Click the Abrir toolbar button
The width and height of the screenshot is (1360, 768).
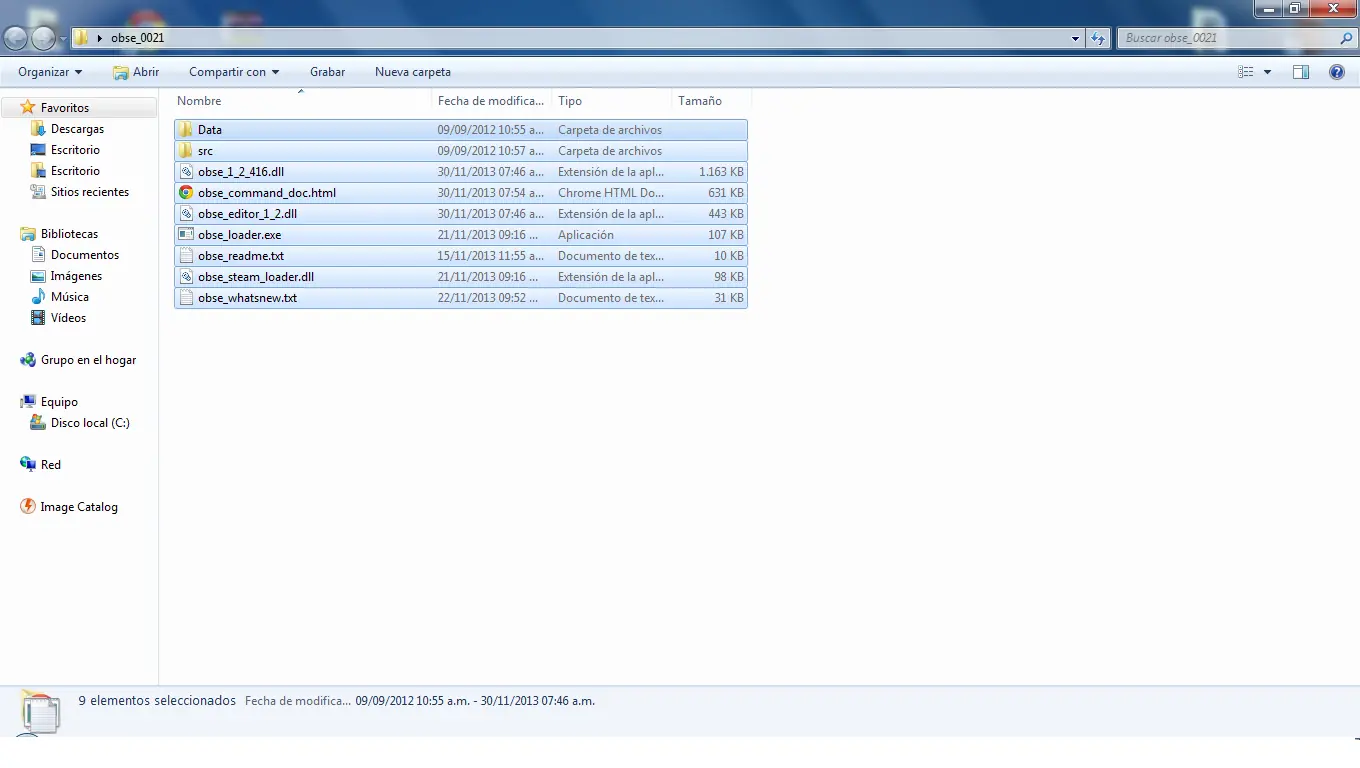click(x=136, y=72)
